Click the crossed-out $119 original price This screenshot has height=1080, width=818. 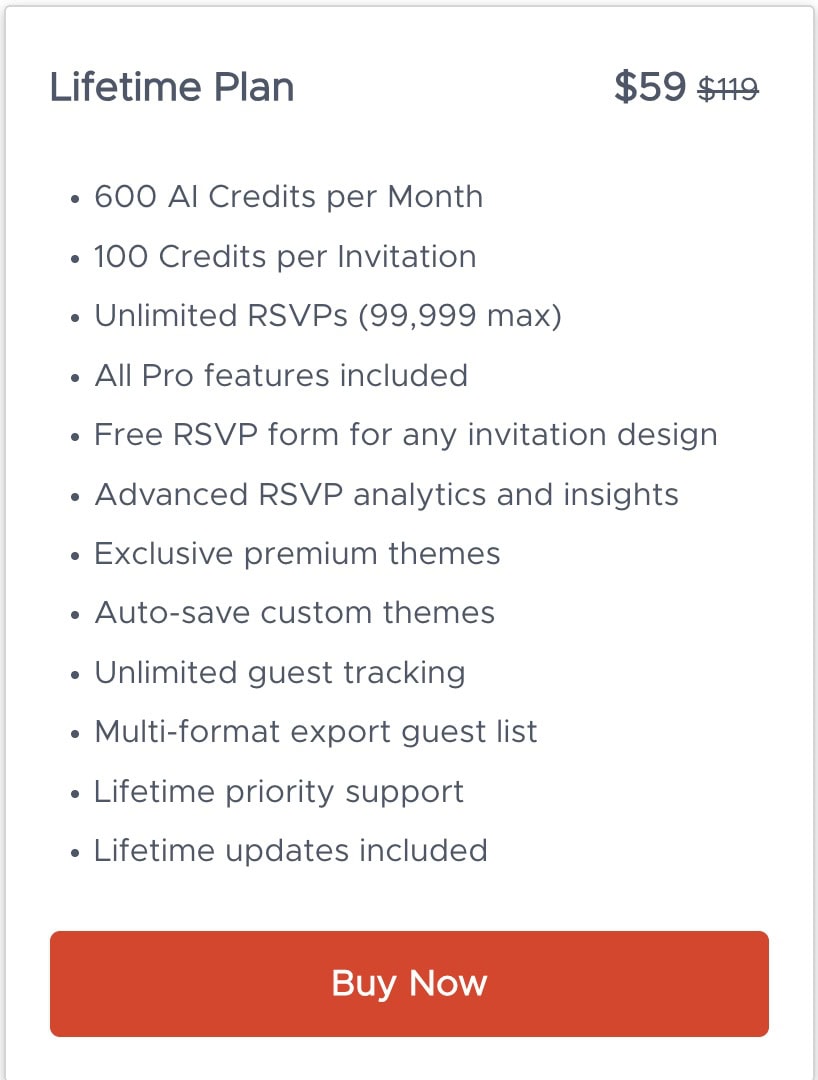coord(728,90)
